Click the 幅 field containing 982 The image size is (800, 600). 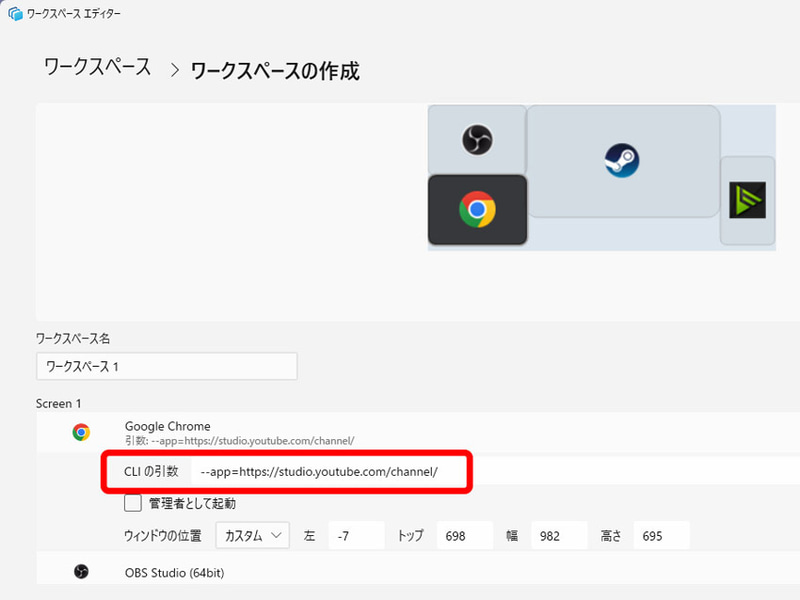point(558,535)
